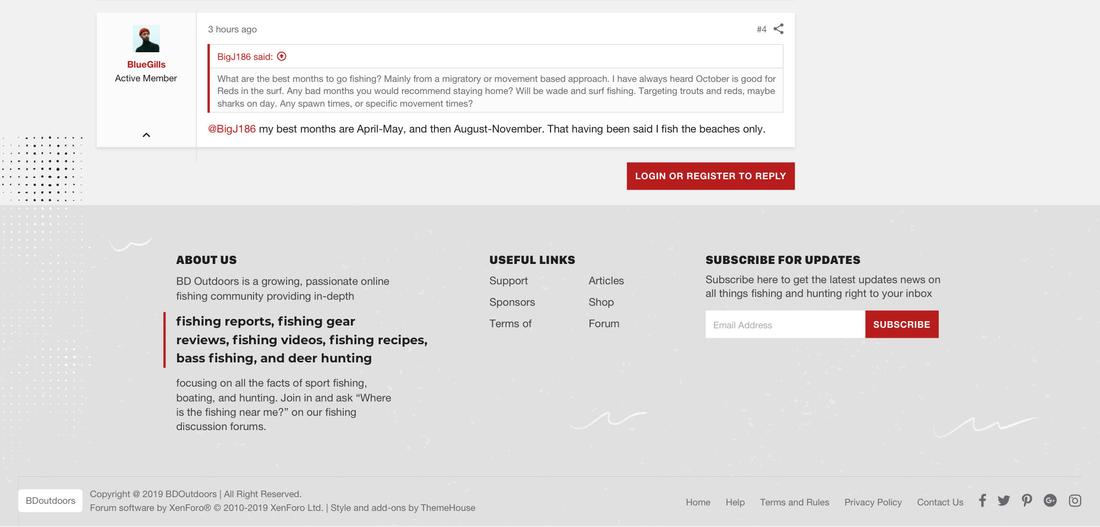Open the Support link
Screen dimensions: 1100x527
pos(508,281)
